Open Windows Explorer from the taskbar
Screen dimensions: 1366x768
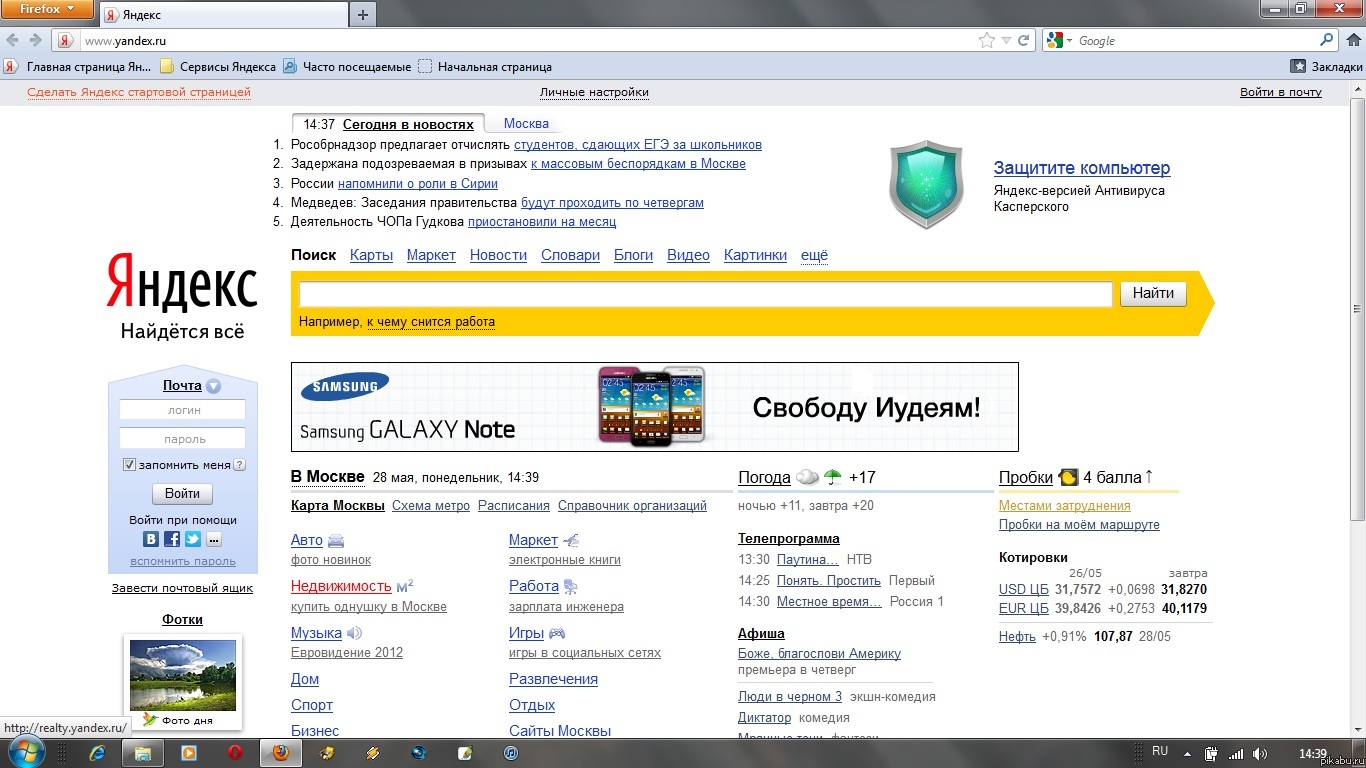(x=143, y=753)
